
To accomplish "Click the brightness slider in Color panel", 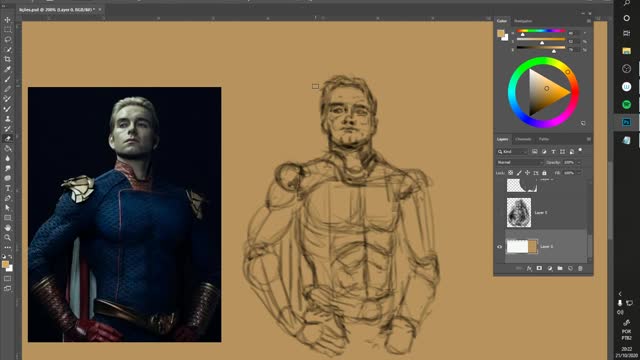I will click(x=541, y=48).
